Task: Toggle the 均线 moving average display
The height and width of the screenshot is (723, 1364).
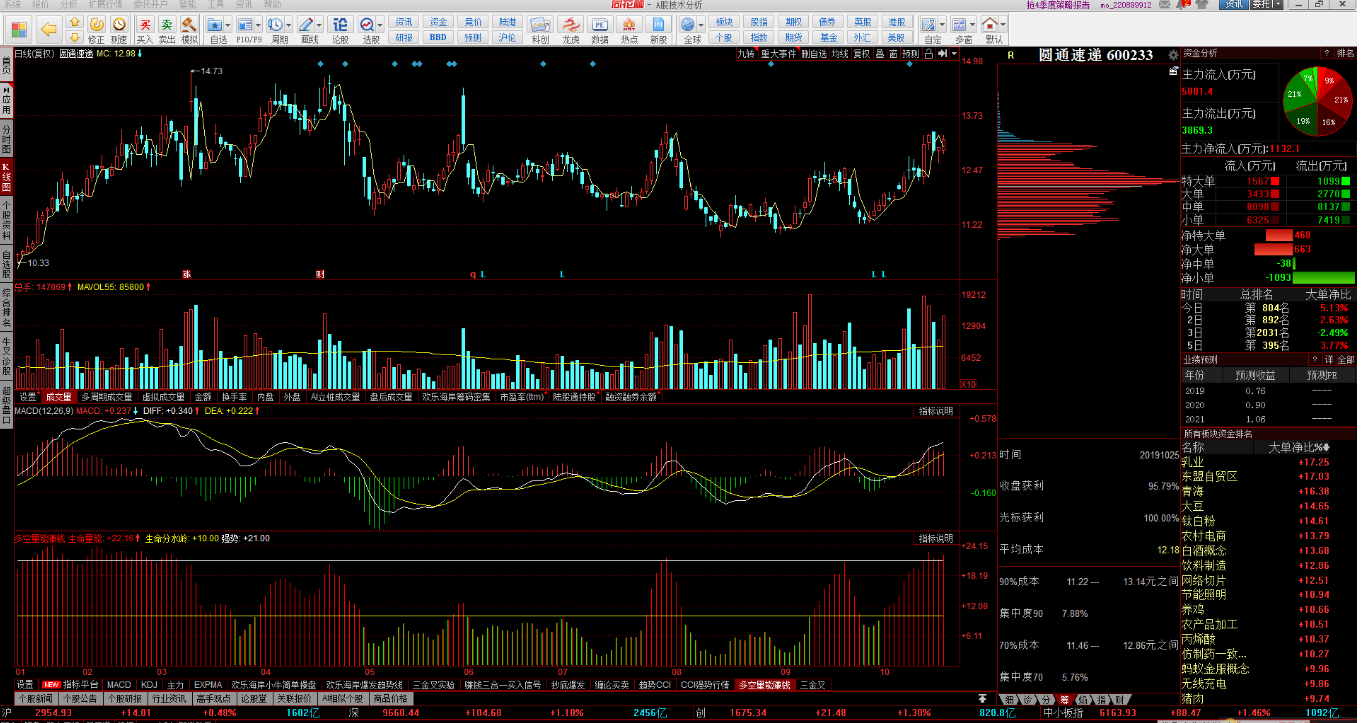Action: coord(840,54)
